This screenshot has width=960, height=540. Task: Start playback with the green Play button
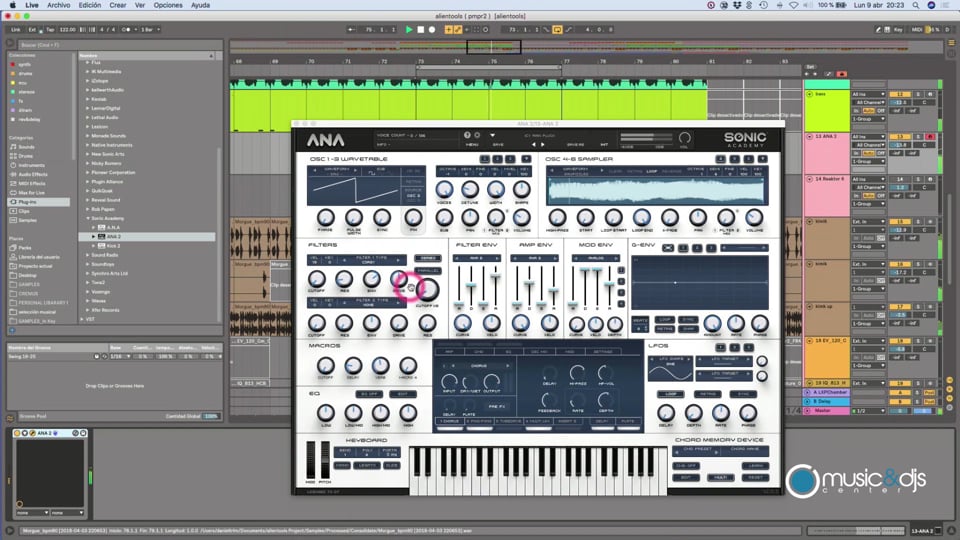409,29
